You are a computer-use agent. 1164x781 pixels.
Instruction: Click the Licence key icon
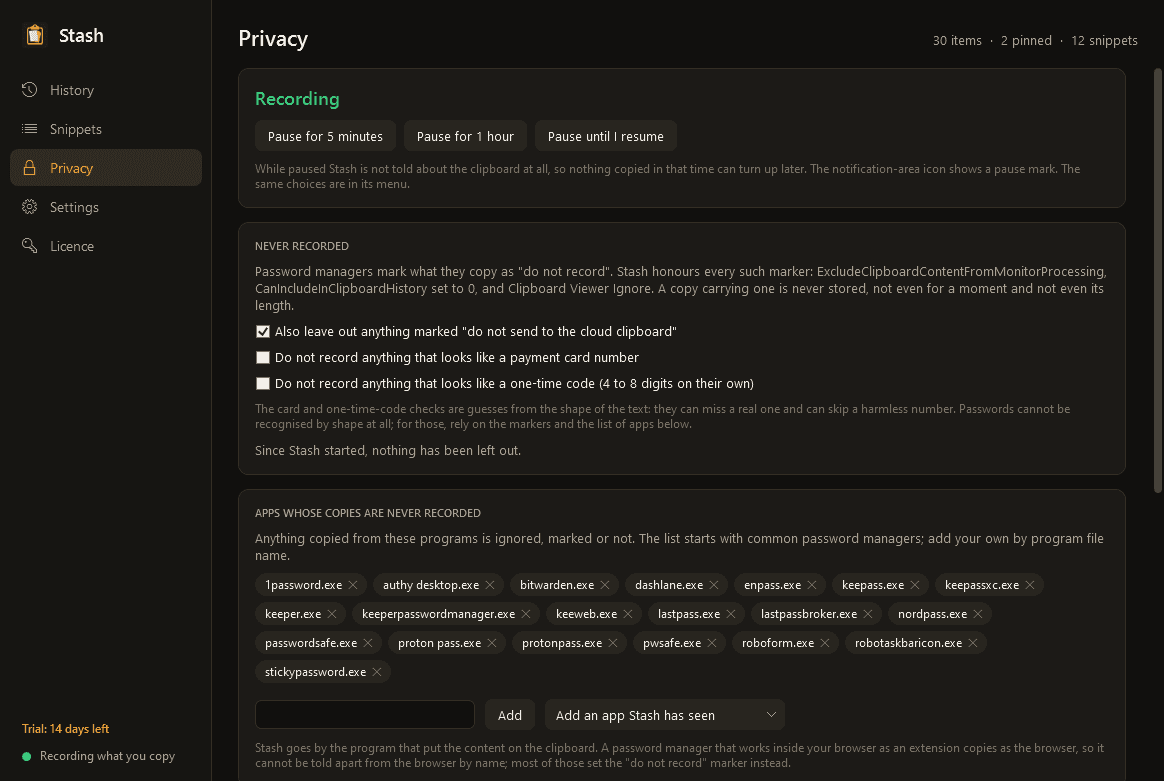30,246
